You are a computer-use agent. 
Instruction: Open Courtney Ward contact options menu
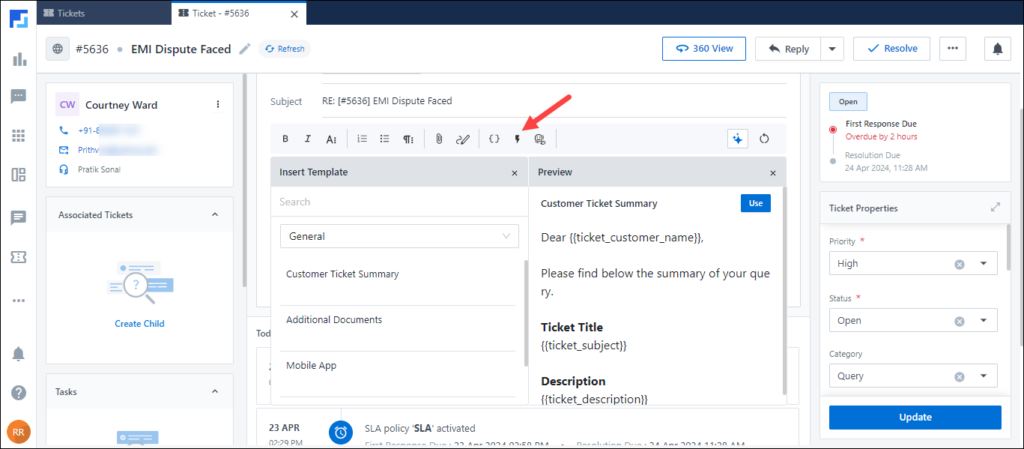click(217, 104)
